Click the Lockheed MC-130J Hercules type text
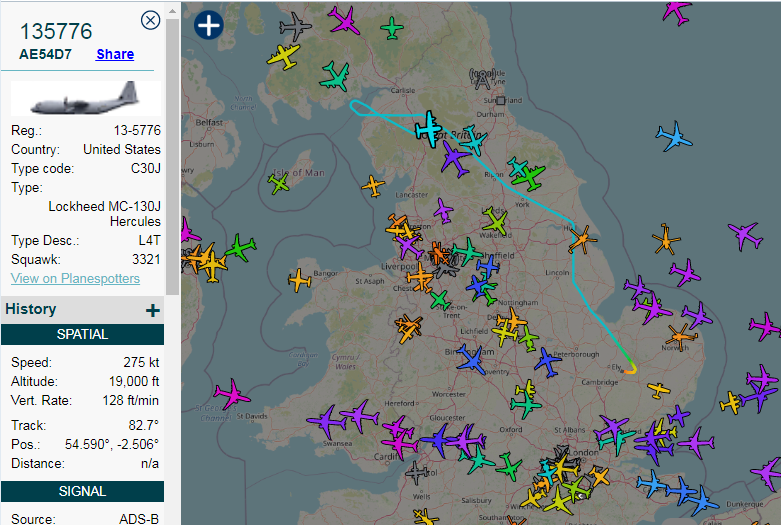Screen dimensions: 781x525 [x=105, y=214]
